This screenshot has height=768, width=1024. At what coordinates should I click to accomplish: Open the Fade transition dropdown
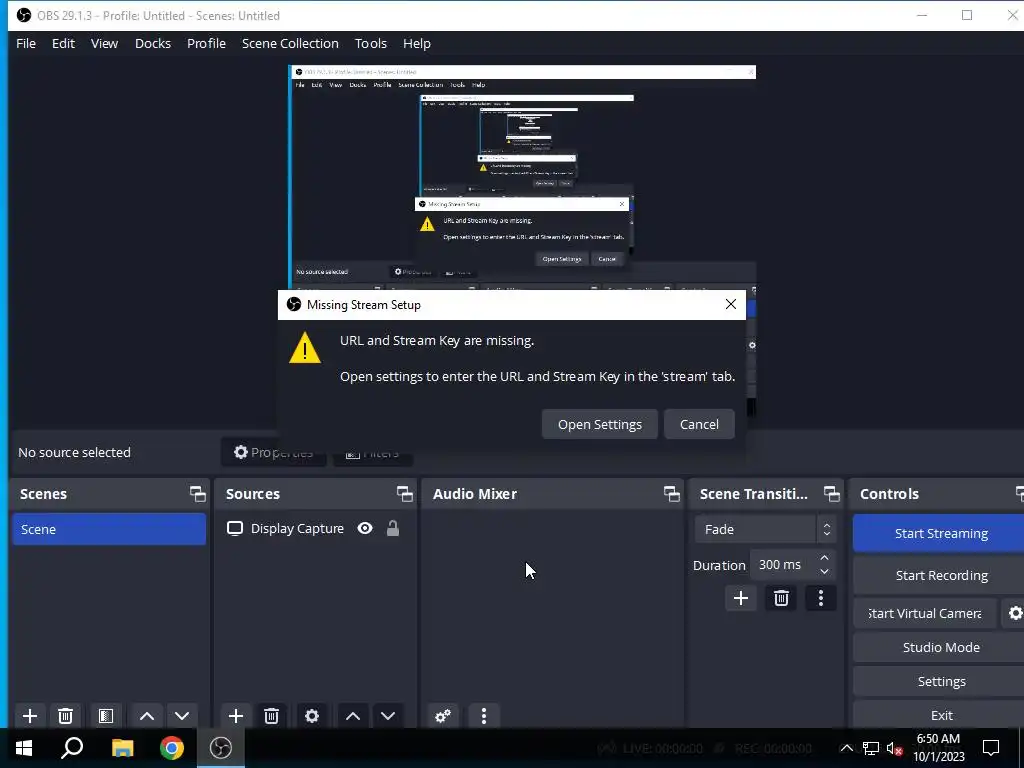point(765,529)
